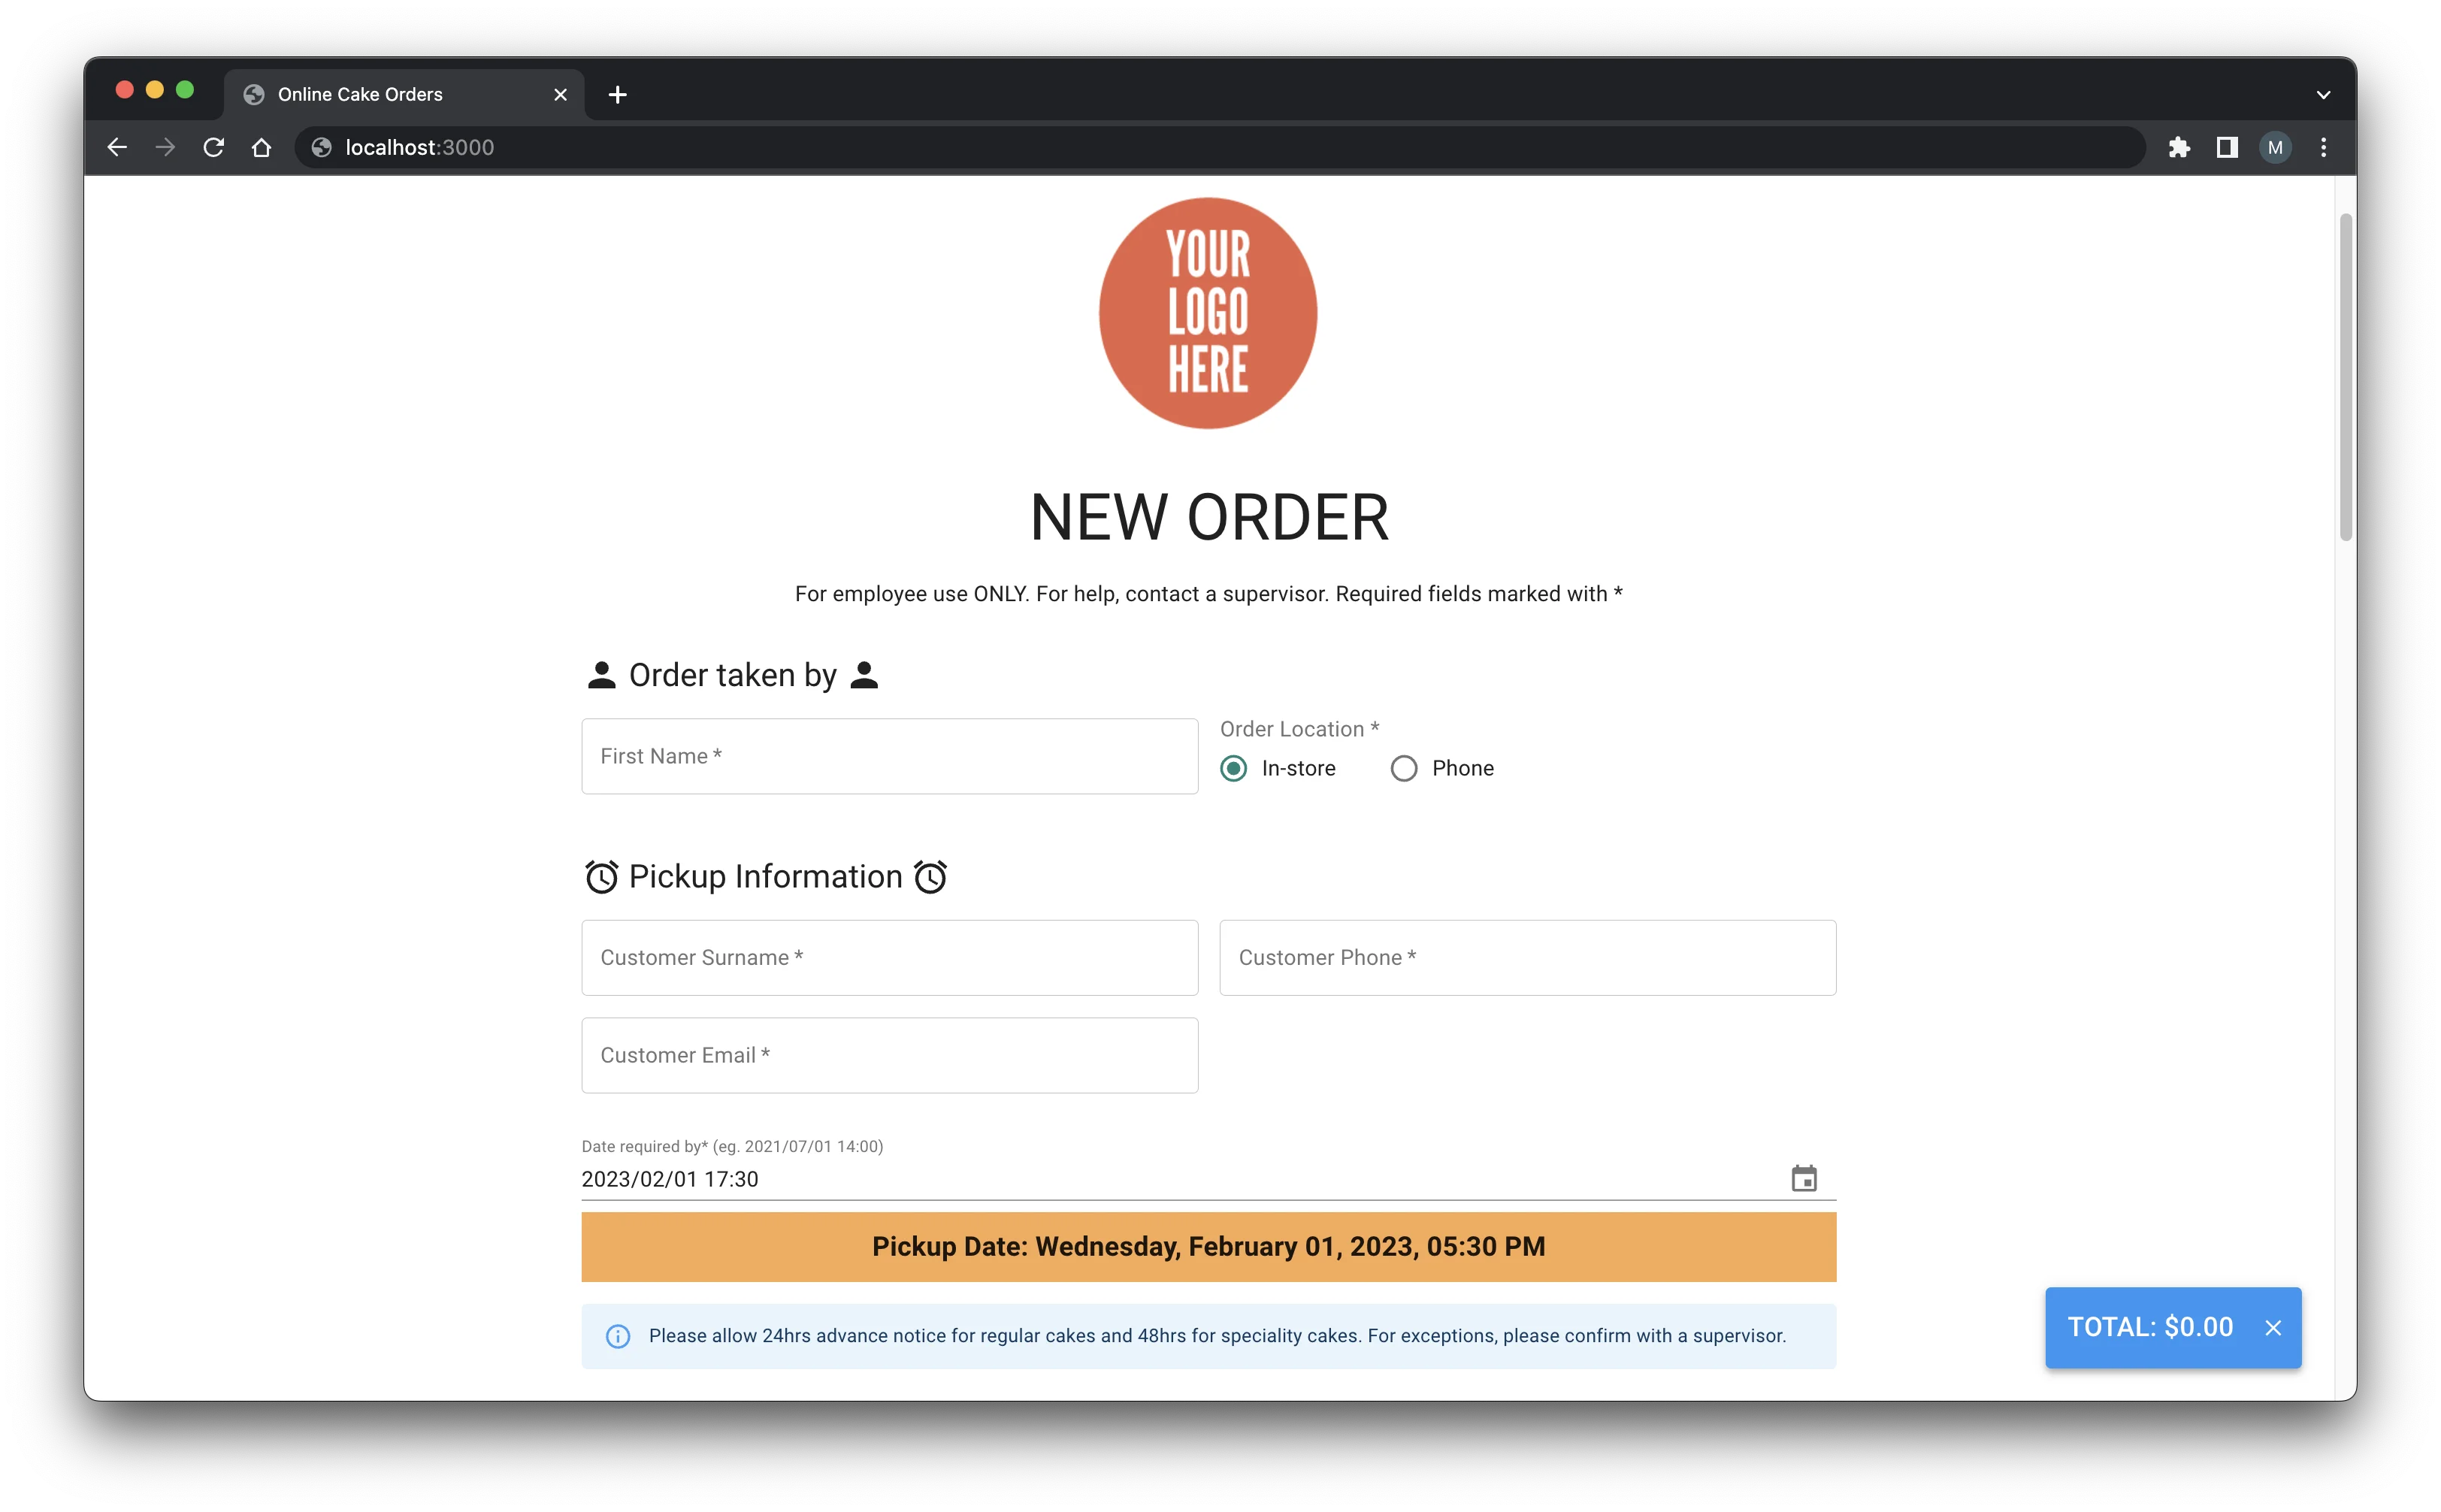Screen dimensions: 2441x1512
Task: Click the alarm clock icon before Pickup Information
Action: point(602,876)
